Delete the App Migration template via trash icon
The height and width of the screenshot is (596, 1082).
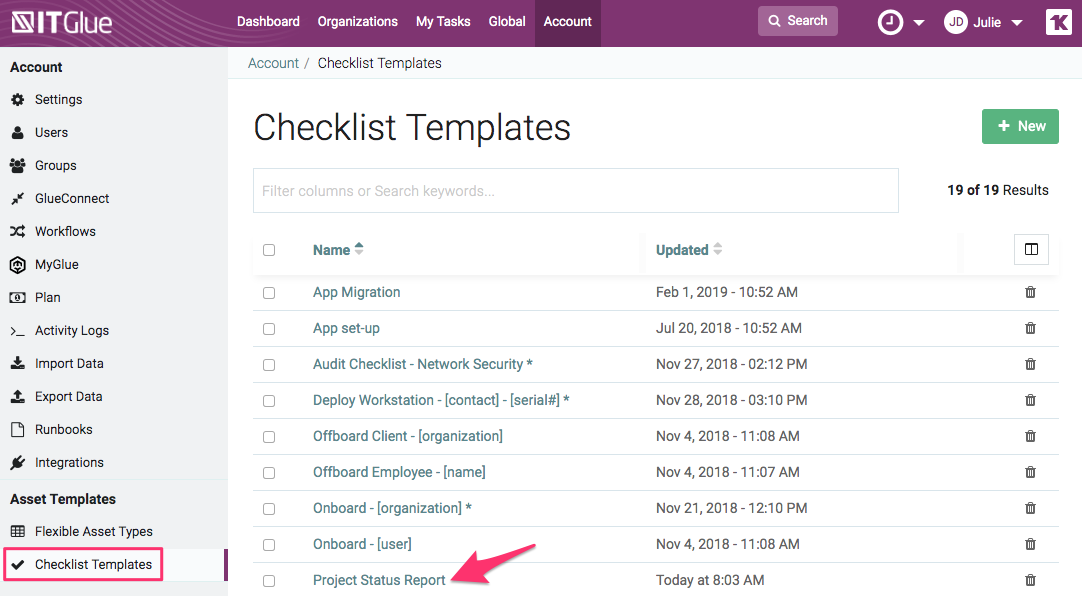(x=1030, y=292)
